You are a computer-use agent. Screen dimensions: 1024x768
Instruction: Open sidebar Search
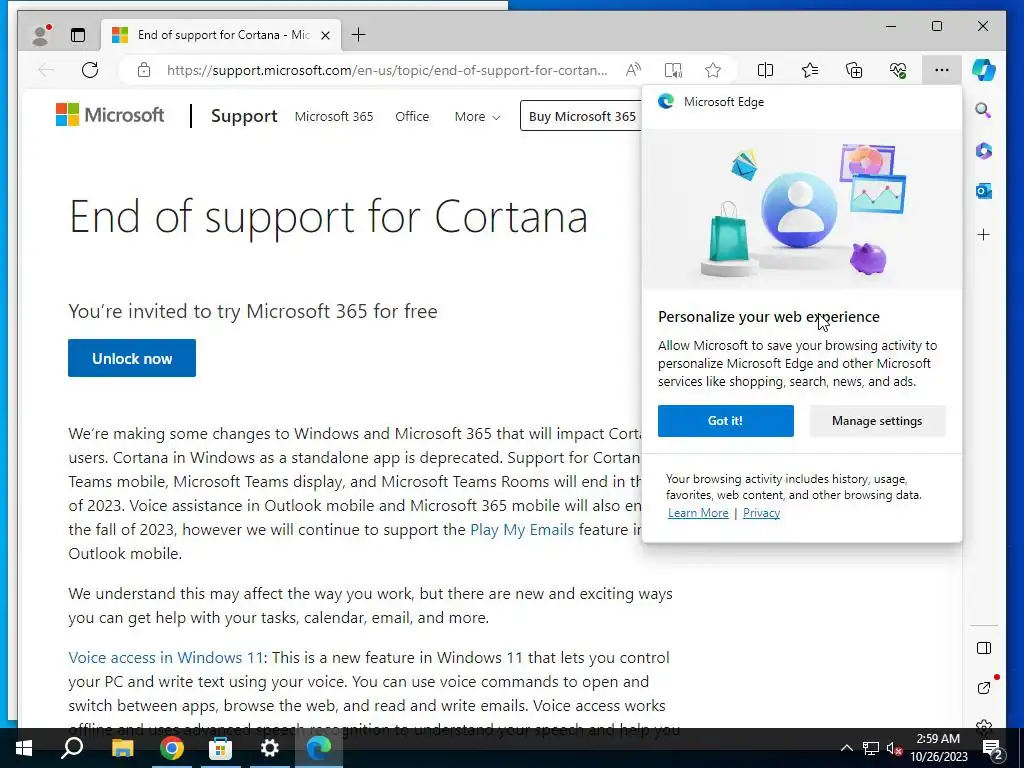pos(984,110)
